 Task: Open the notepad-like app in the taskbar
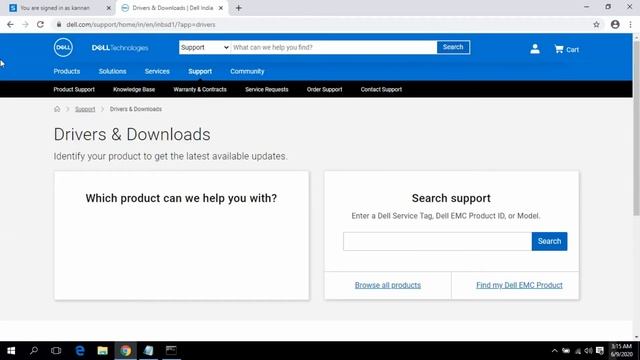point(149,351)
